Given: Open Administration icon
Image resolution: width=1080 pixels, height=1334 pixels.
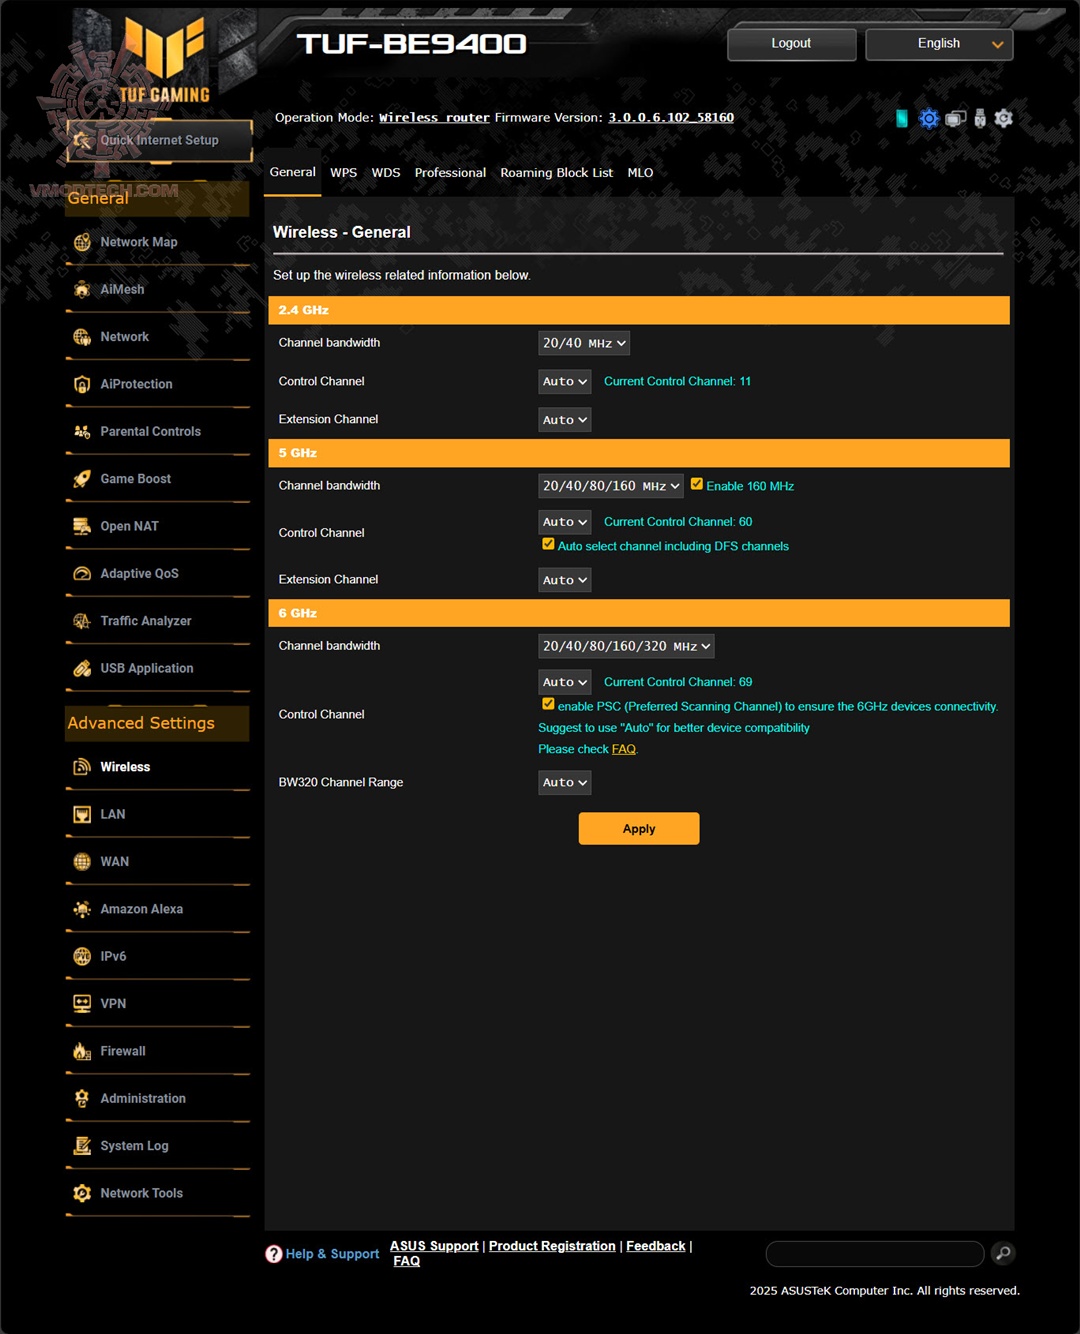Looking at the screenshot, I should point(82,1098).
